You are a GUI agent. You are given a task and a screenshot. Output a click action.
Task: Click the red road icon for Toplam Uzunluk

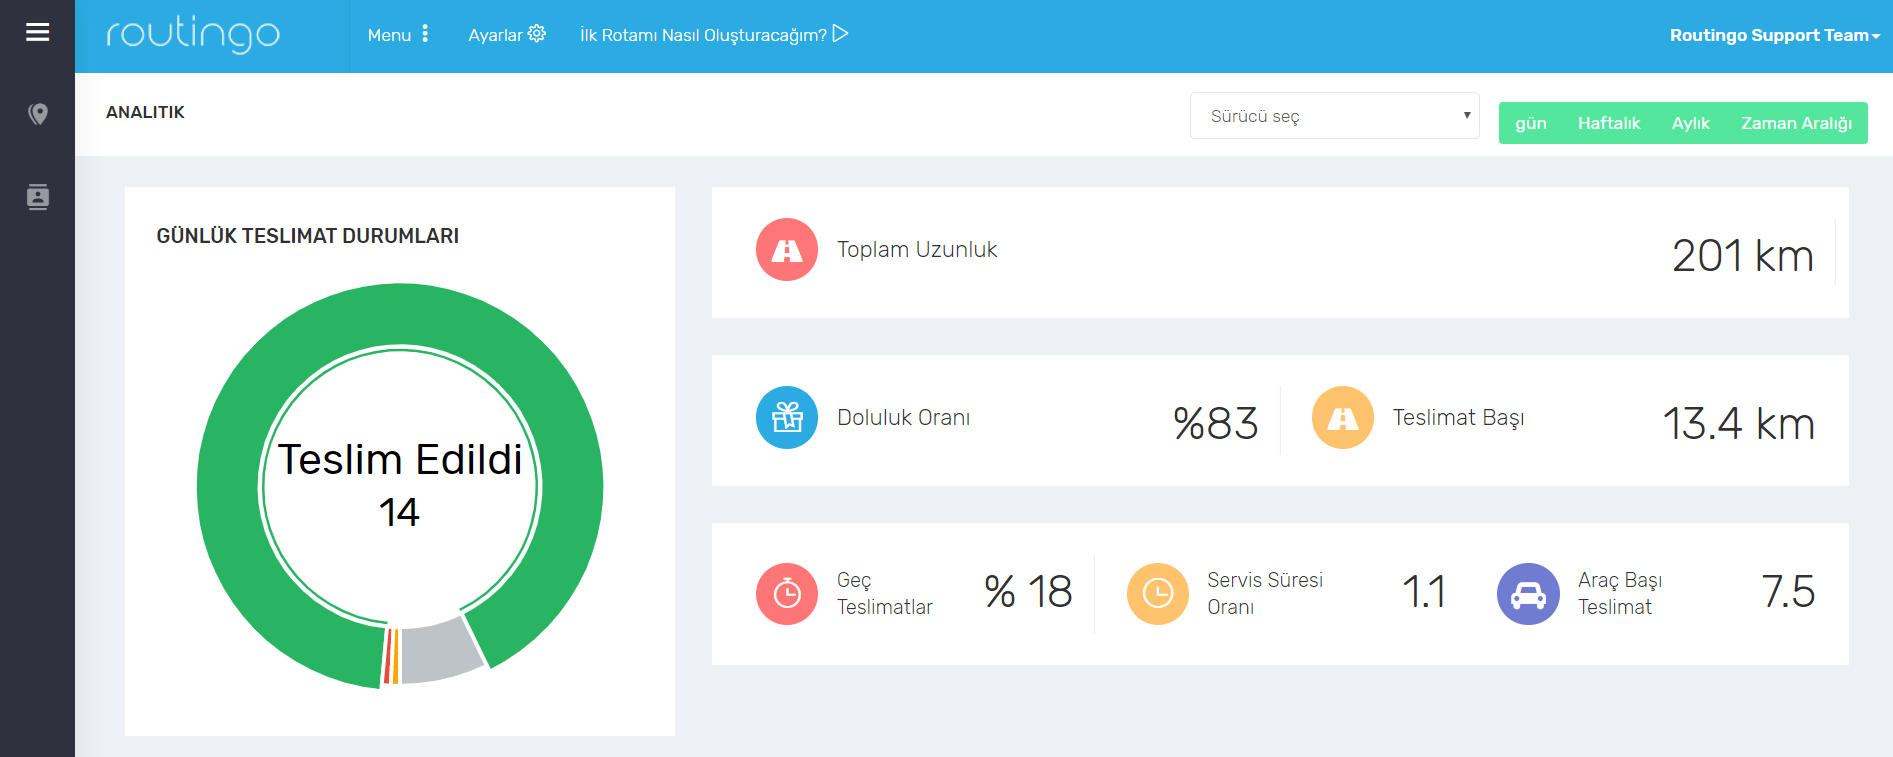click(787, 250)
